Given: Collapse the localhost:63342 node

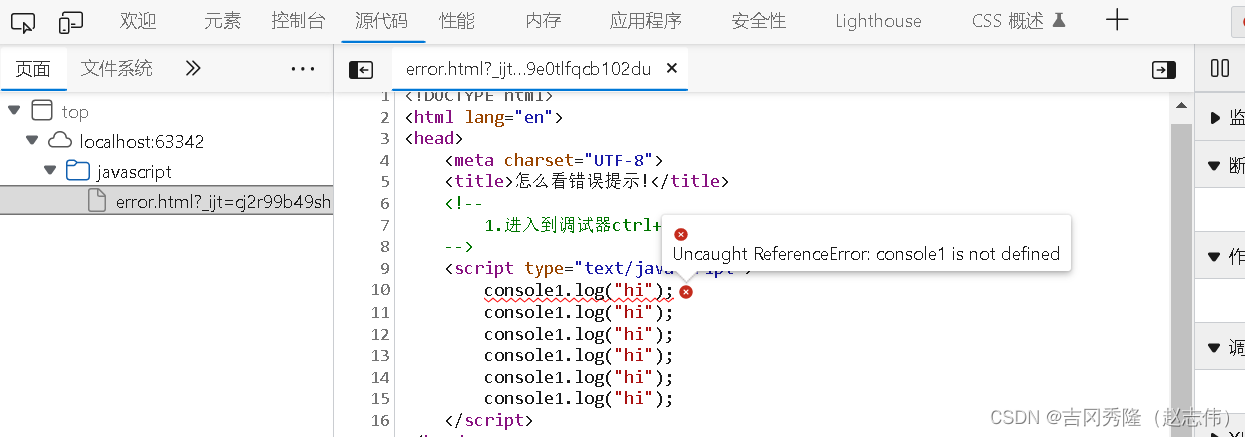Looking at the screenshot, I should click(x=32, y=141).
